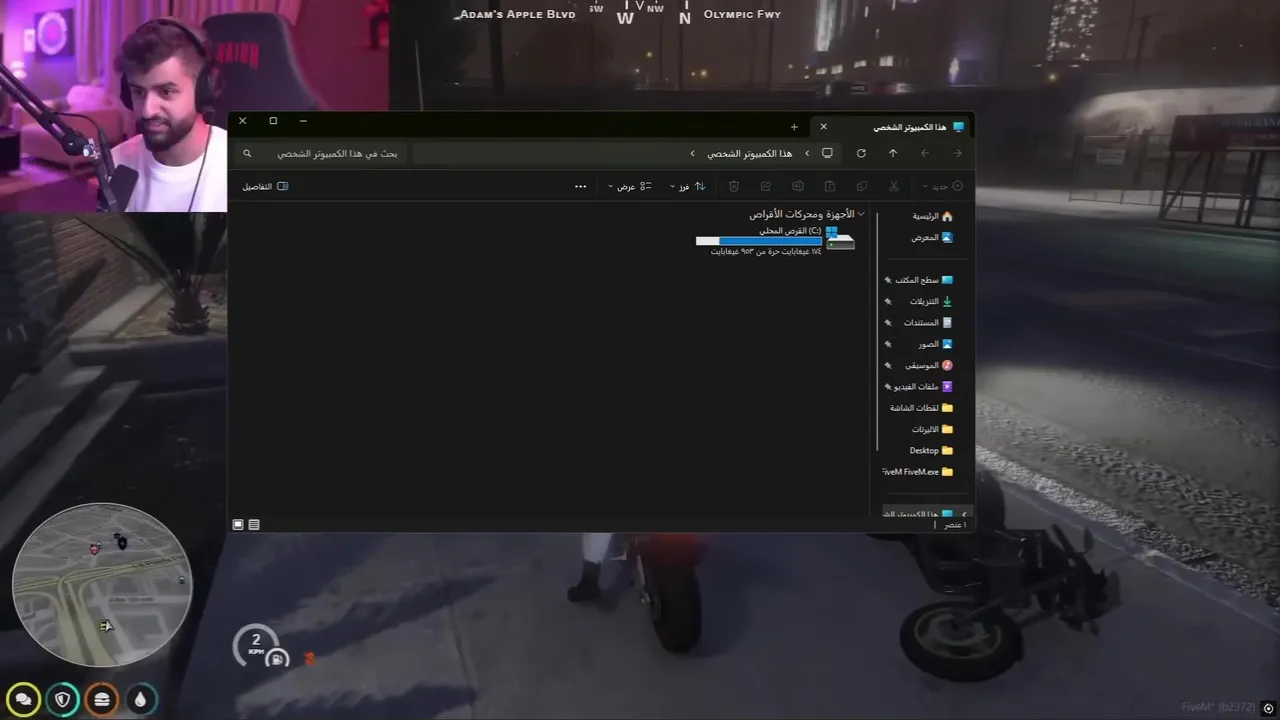Refresh the Explorer window
1280x720 pixels.
point(861,153)
